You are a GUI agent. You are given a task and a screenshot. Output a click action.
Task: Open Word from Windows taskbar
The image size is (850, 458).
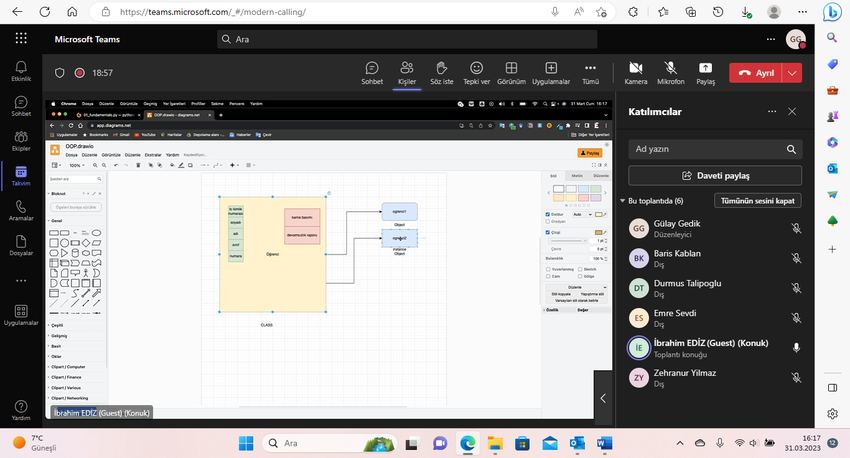(x=604, y=443)
